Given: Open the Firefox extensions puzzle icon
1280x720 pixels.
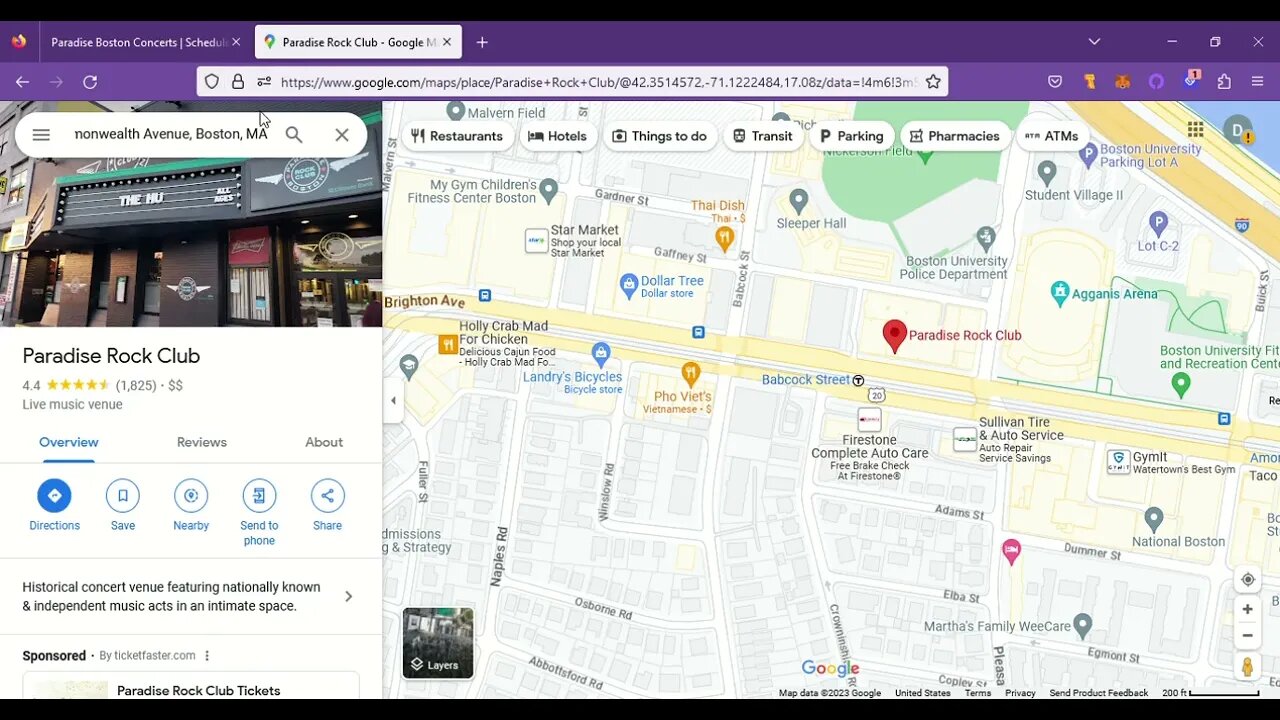Looking at the screenshot, I should [1224, 82].
